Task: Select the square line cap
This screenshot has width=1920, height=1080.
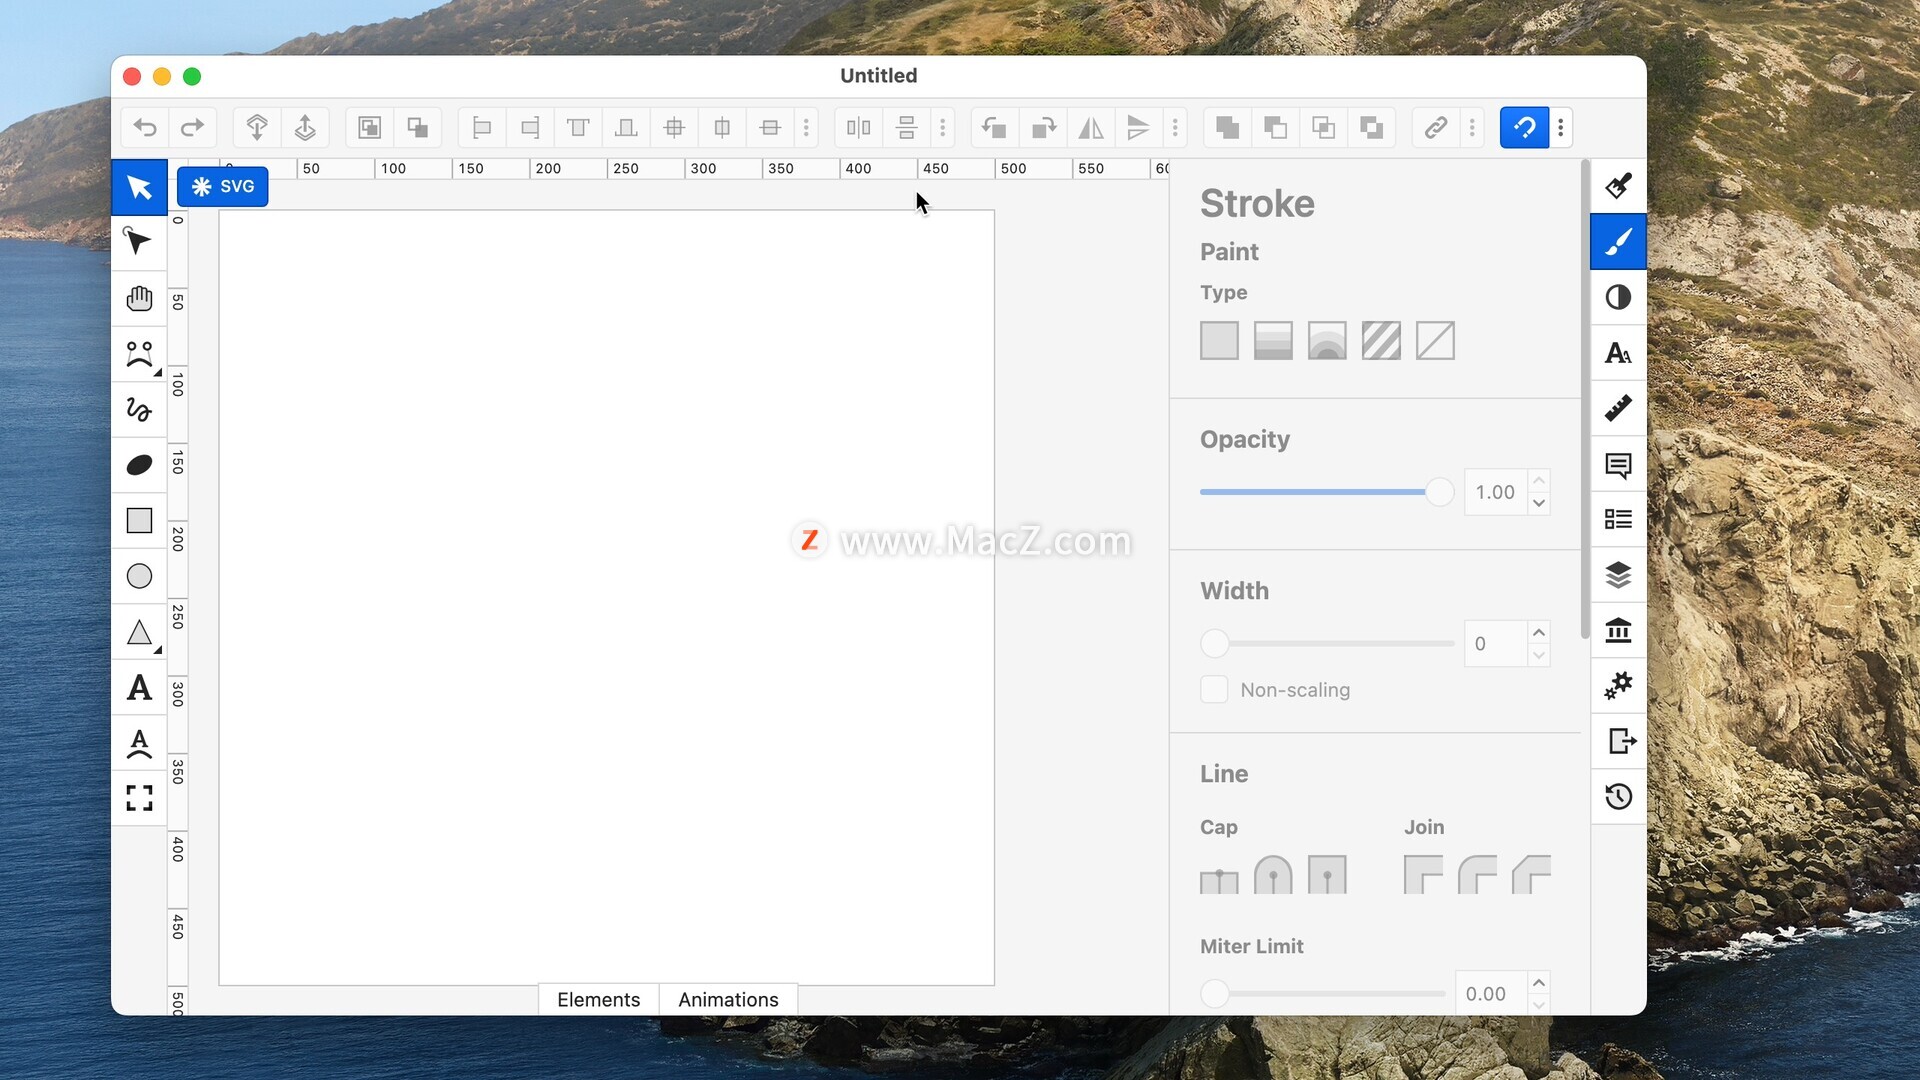Action: tap(1327, 874)
